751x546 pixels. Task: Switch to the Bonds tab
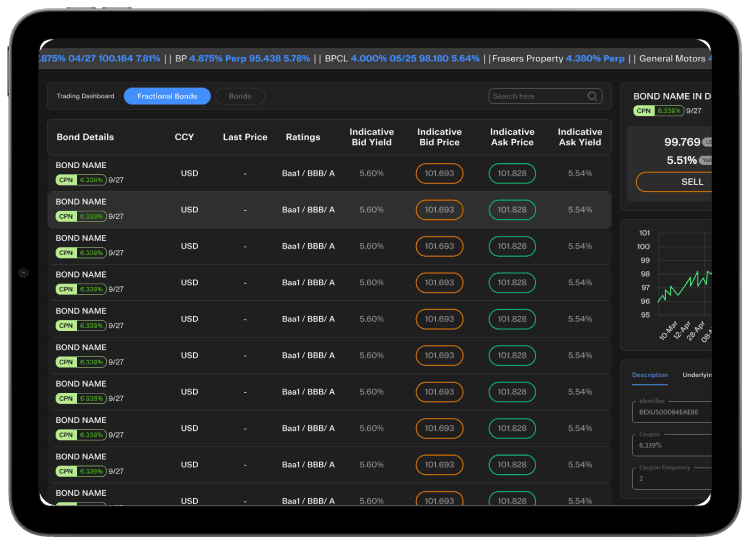[x=240, y=96]
